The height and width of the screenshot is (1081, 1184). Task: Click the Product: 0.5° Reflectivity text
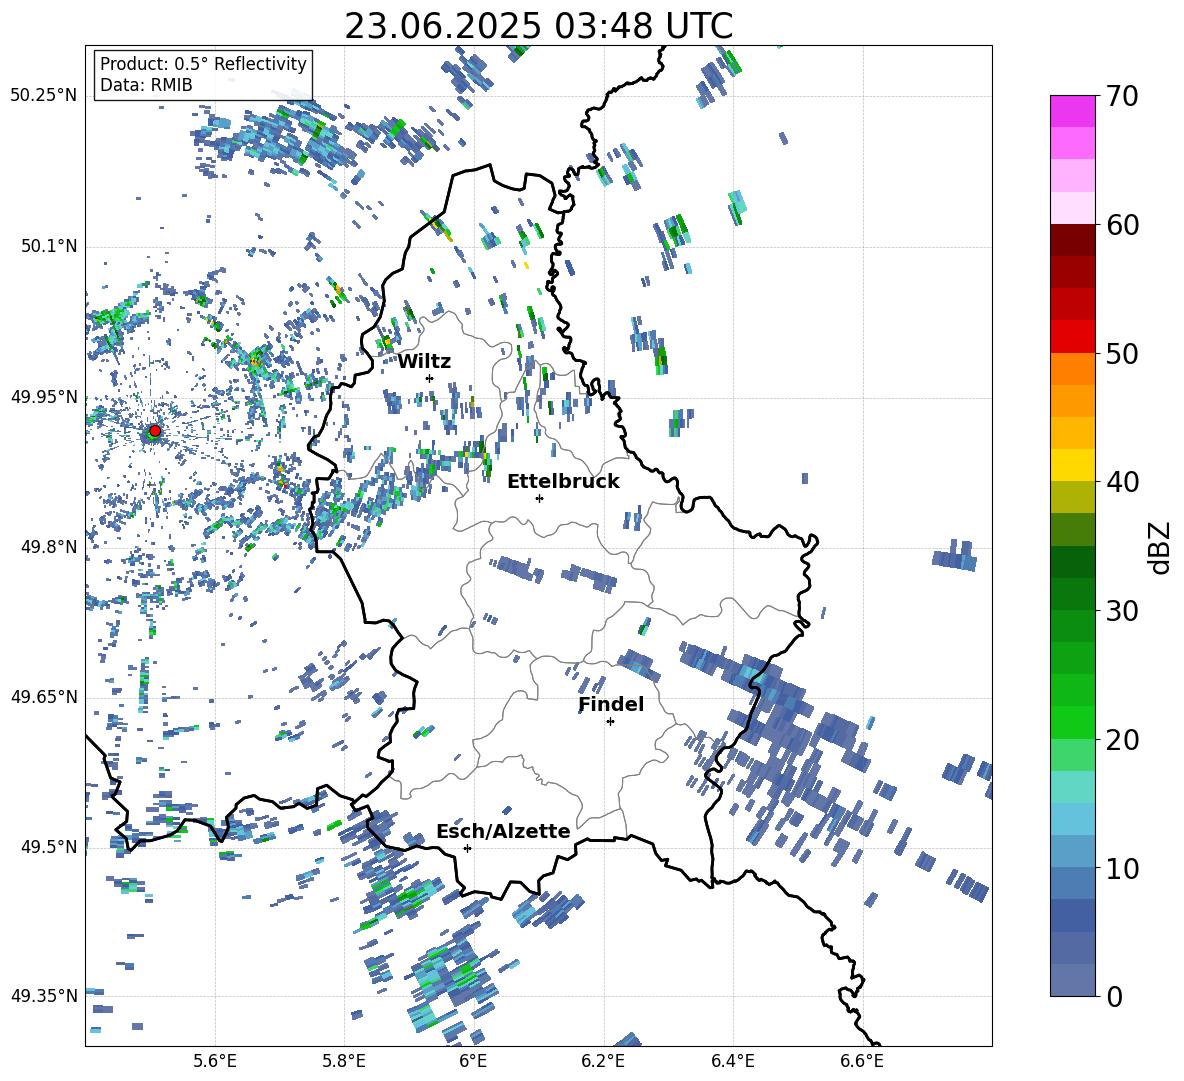[x=203, y=63]
